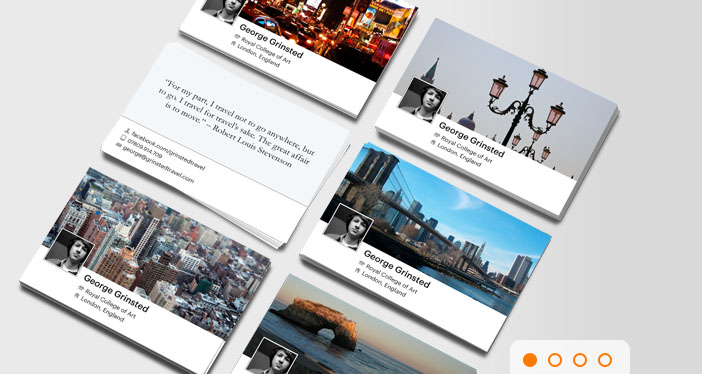
Task: Click the george@grinstedtravel.com email address
Action: tap(158, 164)
